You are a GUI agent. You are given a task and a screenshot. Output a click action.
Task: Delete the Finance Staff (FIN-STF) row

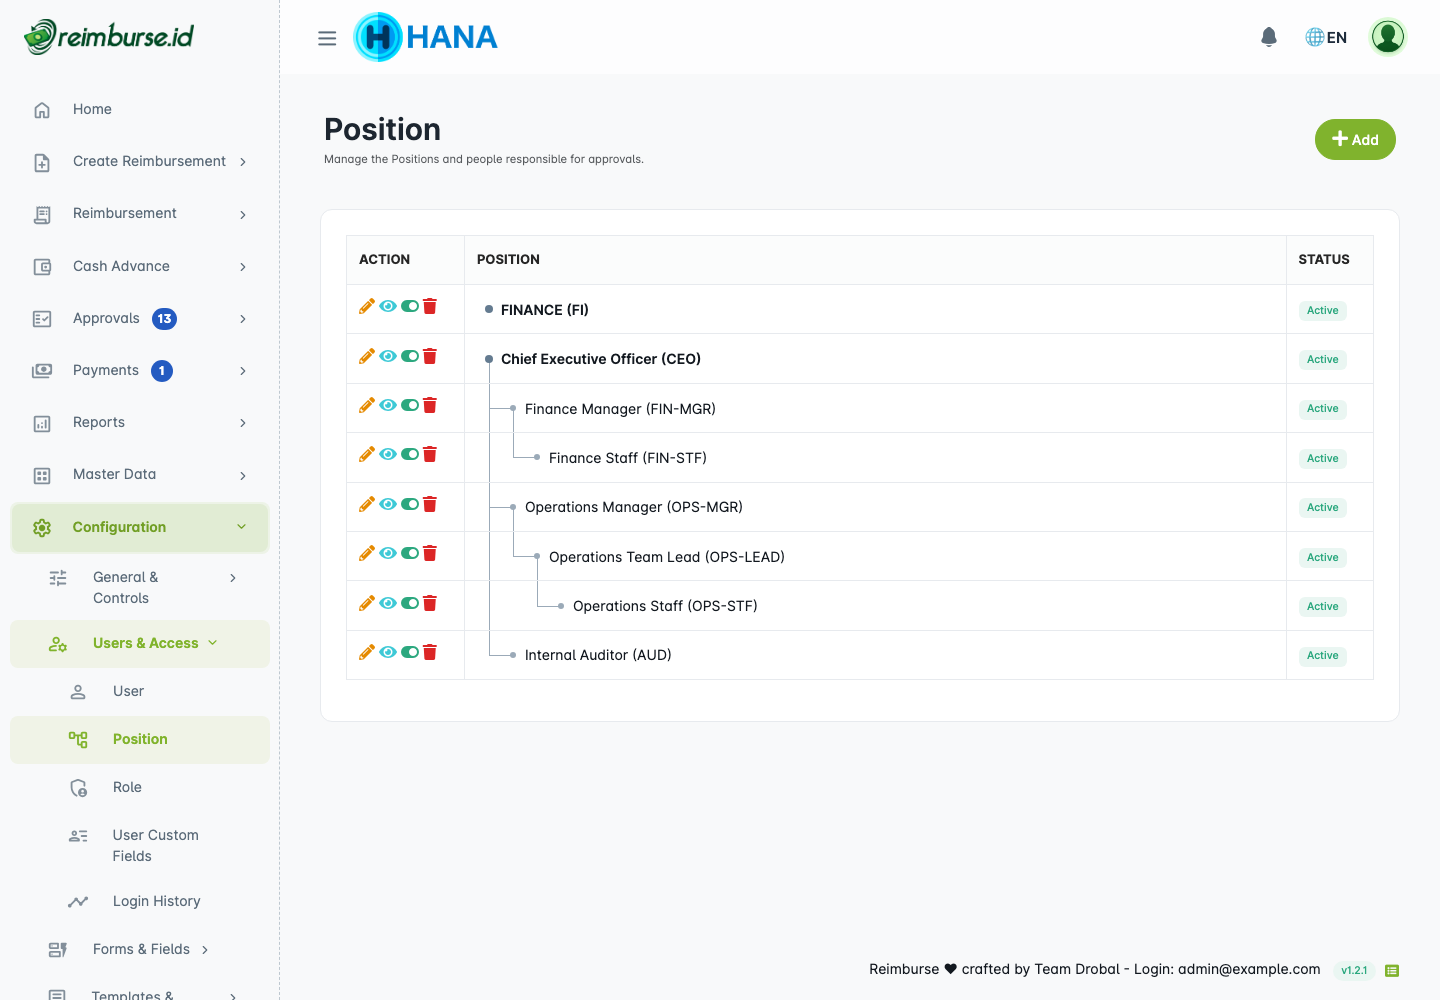coord(430,454)
